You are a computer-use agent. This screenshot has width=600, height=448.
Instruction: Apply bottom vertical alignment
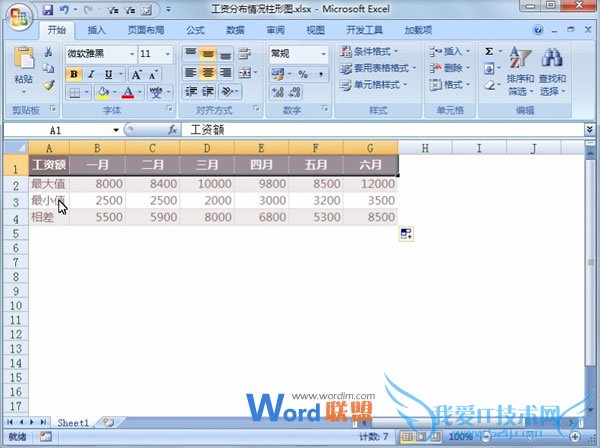tap(226, 53)
